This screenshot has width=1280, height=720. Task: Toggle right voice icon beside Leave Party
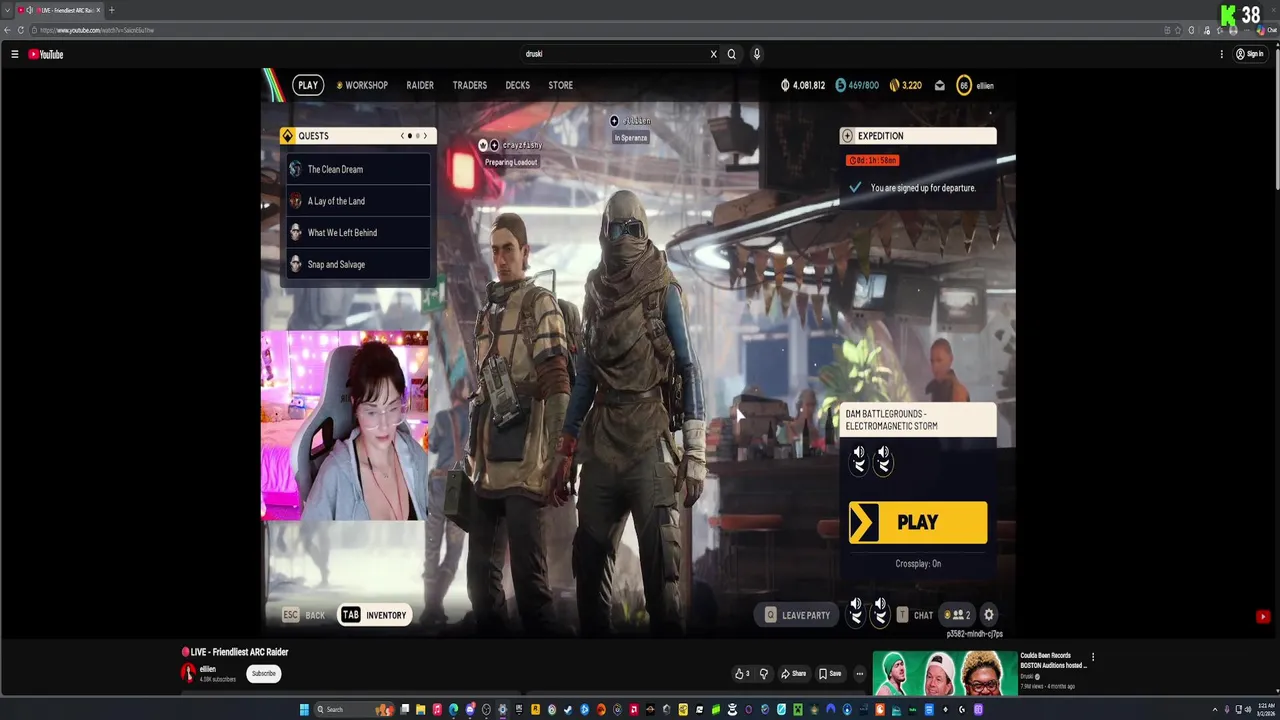[x=880, y=611]
